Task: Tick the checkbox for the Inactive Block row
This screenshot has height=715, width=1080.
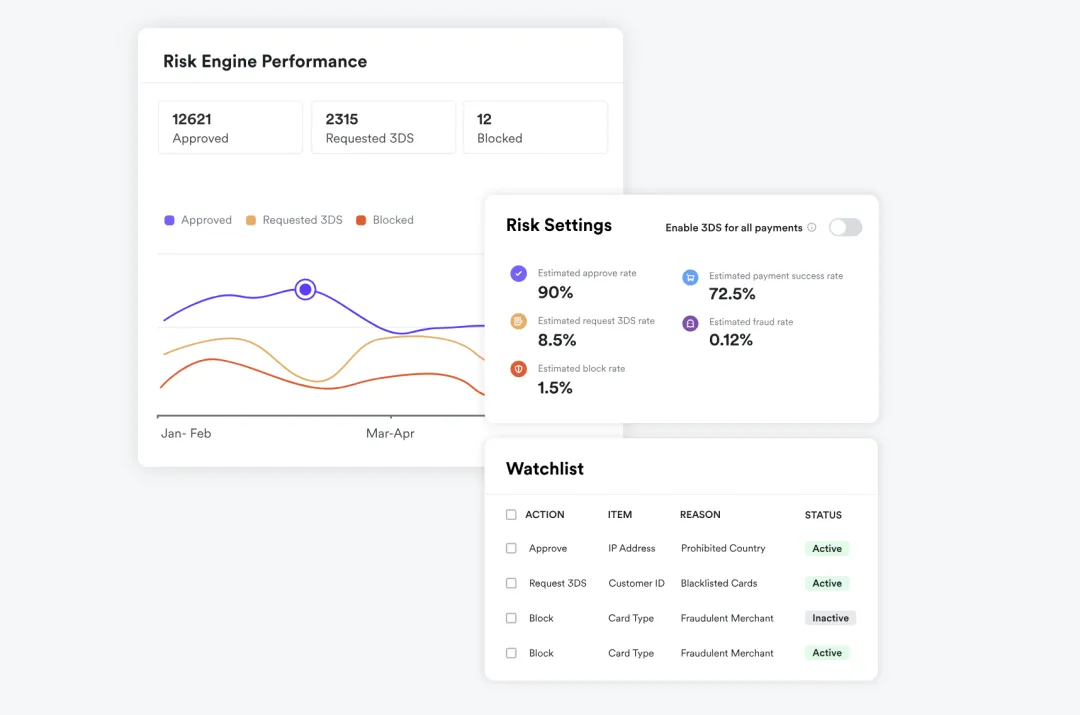Action: [511, 618]
